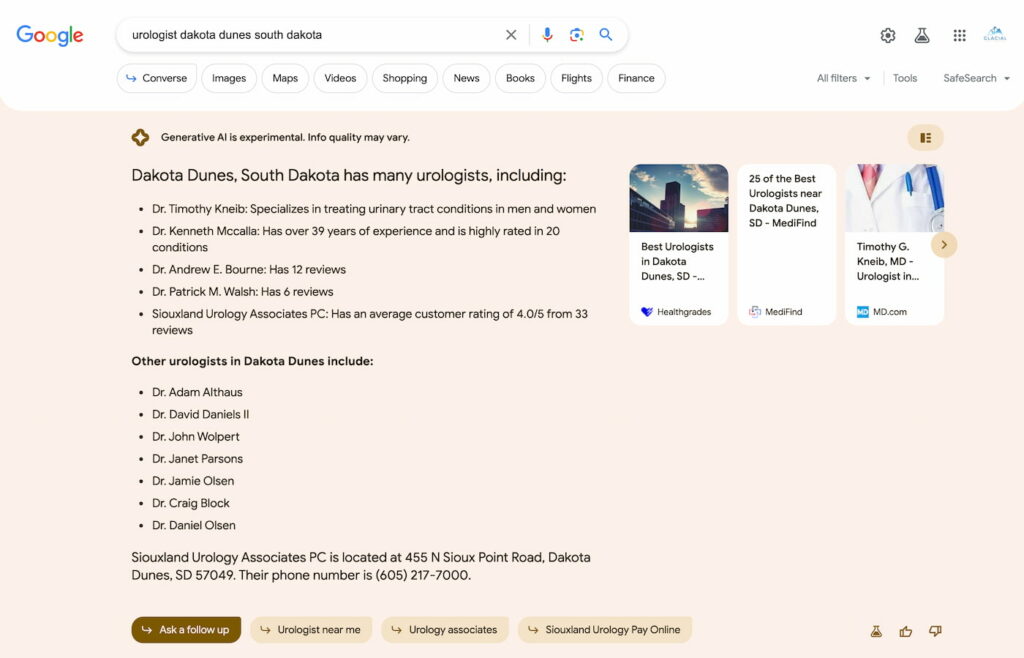Click the Dr. Patrick M. Walsh entry
Image resolution: width=1024 pixels, height=658 pixels.
(242, 292)
